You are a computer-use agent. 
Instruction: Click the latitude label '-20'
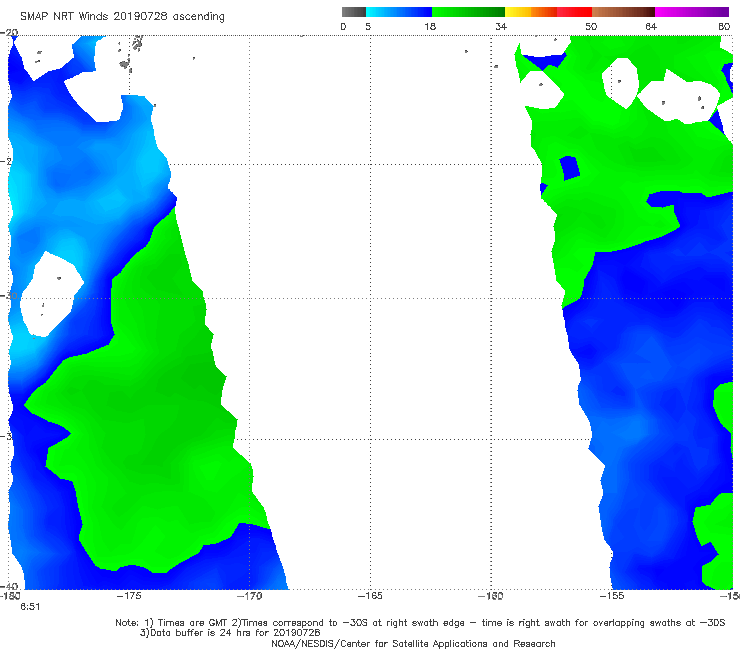pyautogui.click(x=9, y=33)
